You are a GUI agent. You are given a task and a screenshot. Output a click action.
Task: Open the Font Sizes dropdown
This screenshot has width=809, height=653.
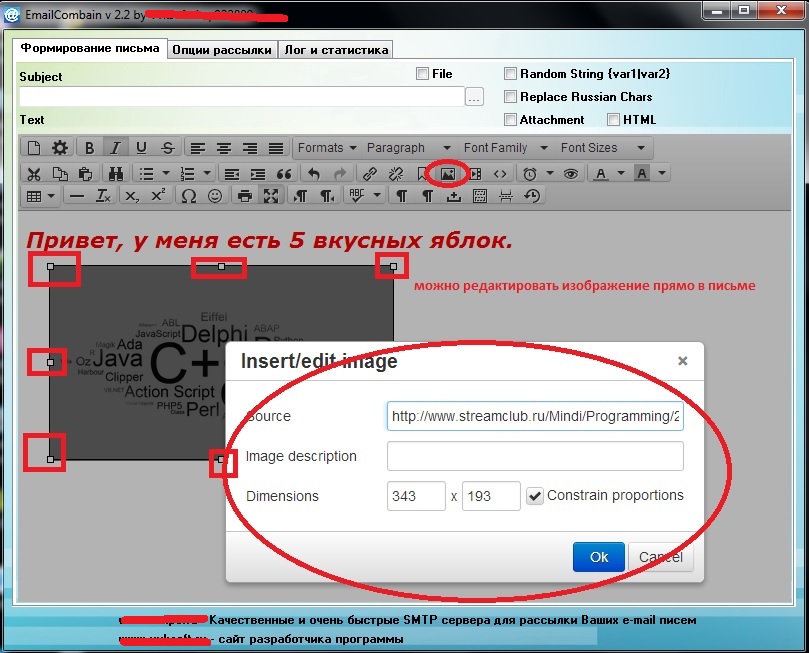pyautogui.click(x=603, y=148)
